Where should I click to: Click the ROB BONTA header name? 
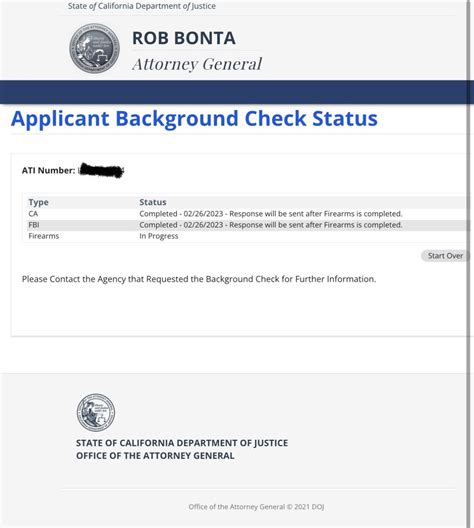[184, 38]
